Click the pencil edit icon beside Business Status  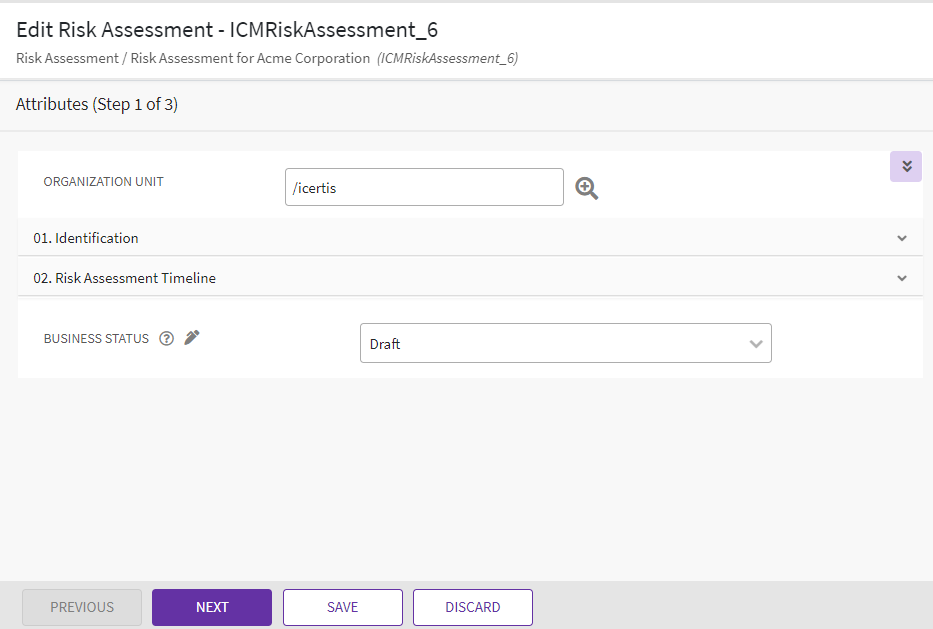pos(192,338)
